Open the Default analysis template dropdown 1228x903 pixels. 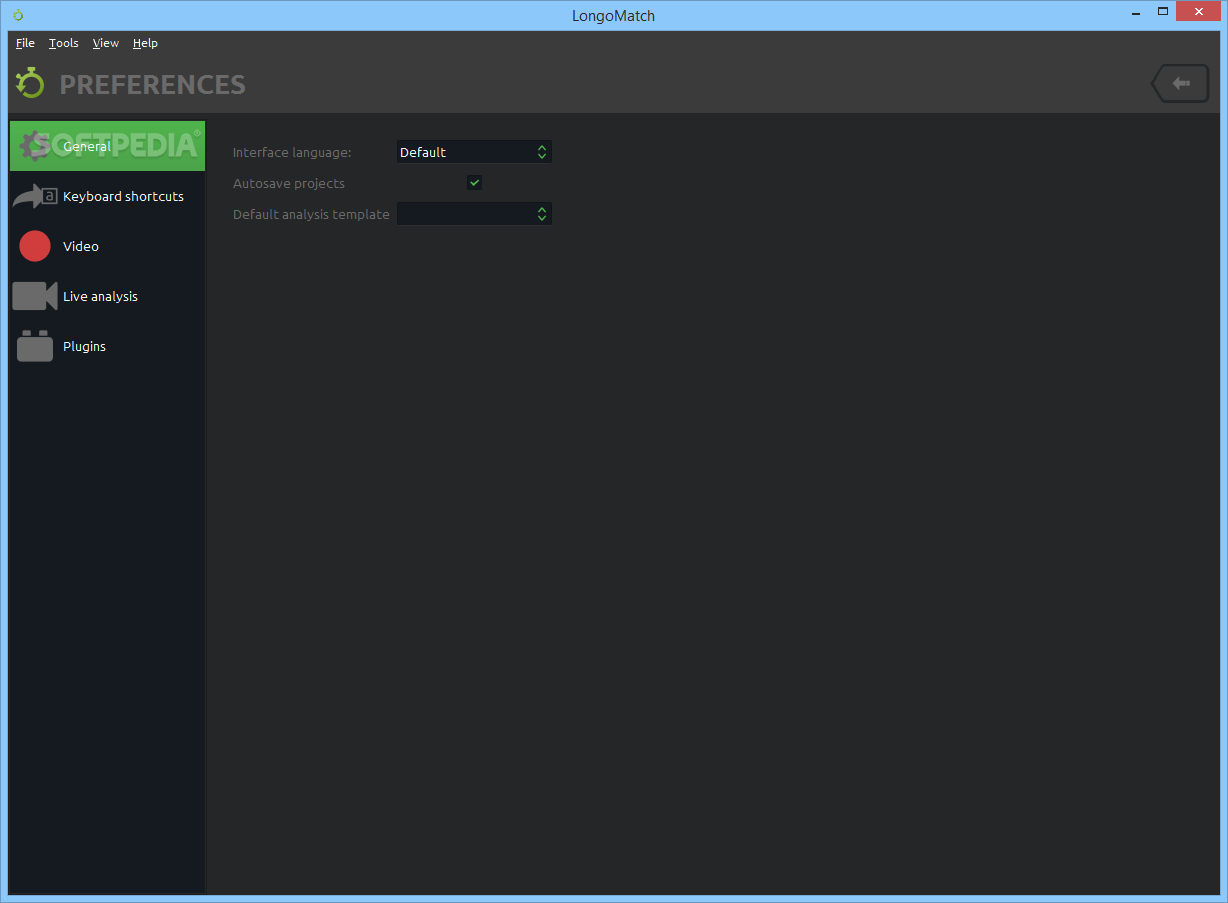coord(474,214)
